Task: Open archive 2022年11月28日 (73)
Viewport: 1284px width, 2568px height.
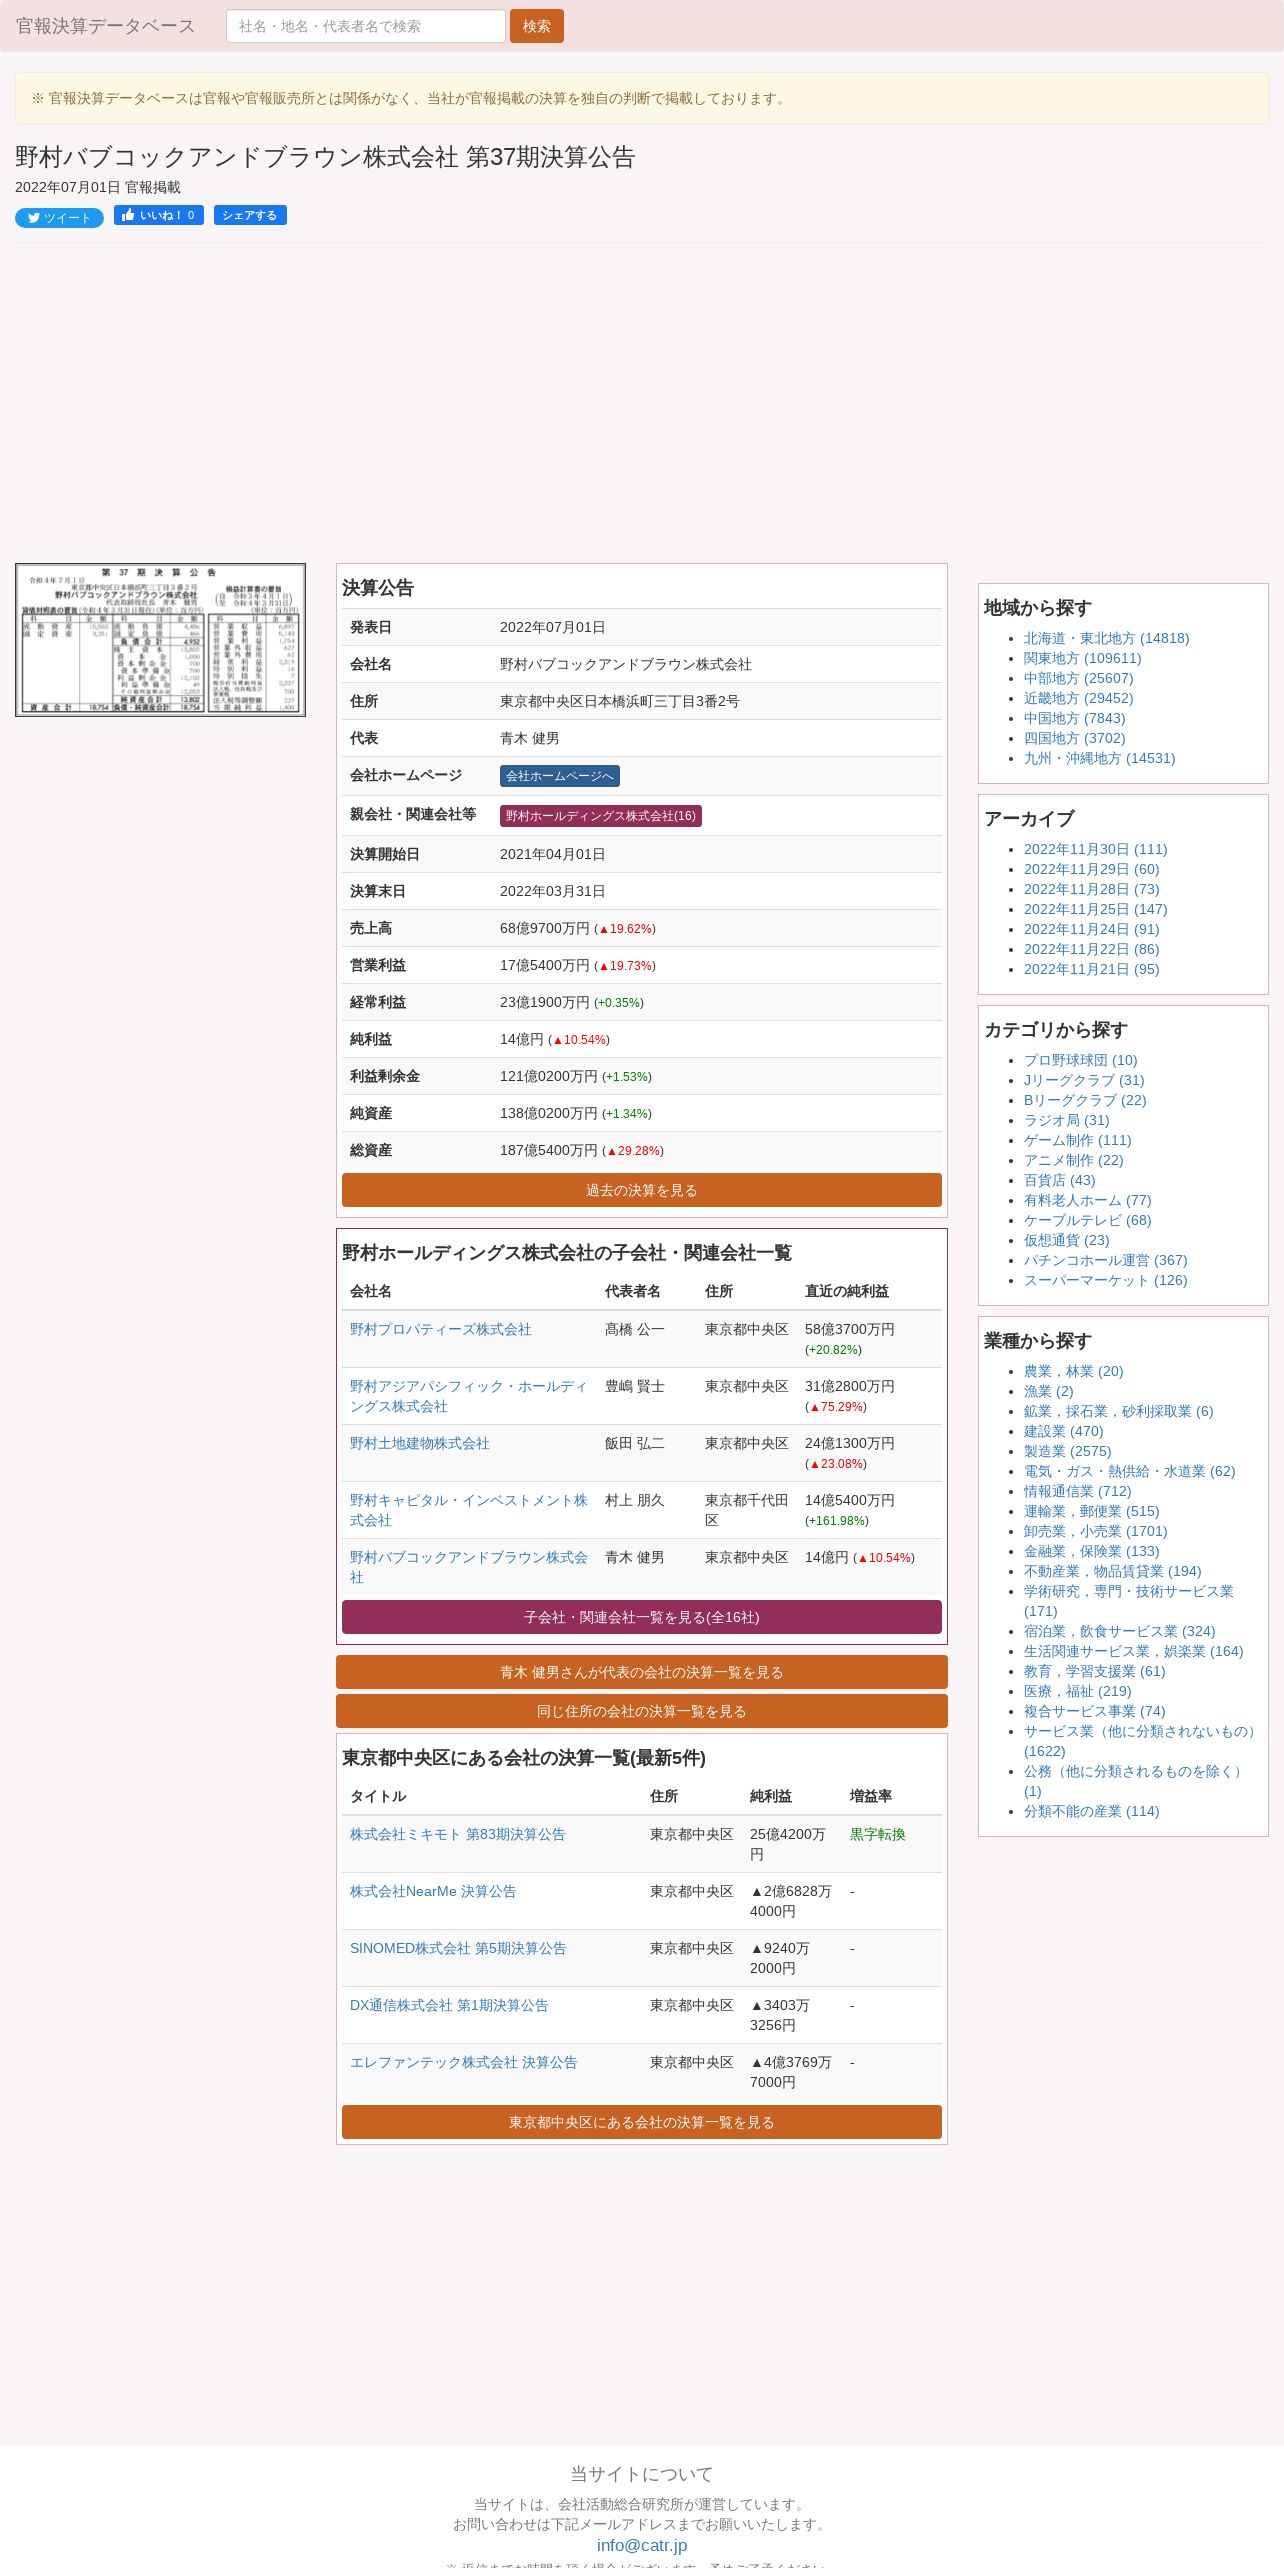Action: click(1091, 889)
